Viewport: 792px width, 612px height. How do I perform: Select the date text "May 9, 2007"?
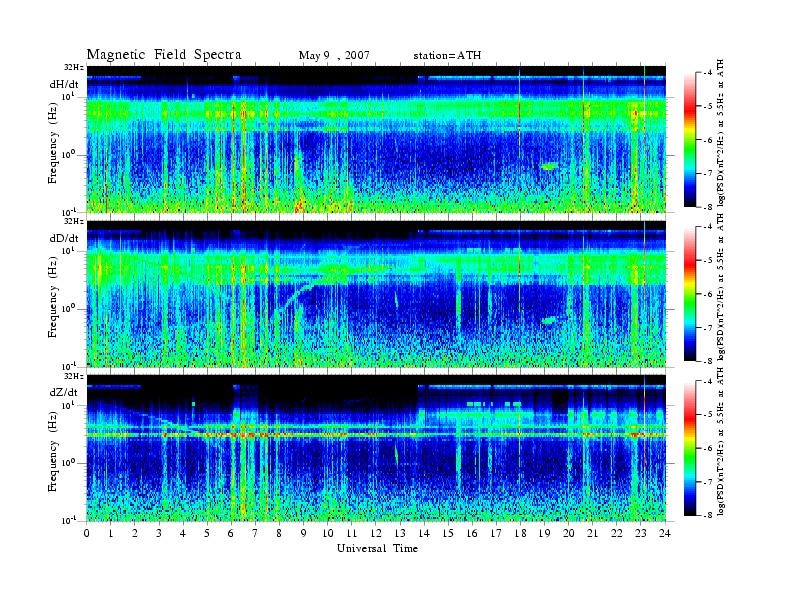pyautogui.click(x=334, y=56)
